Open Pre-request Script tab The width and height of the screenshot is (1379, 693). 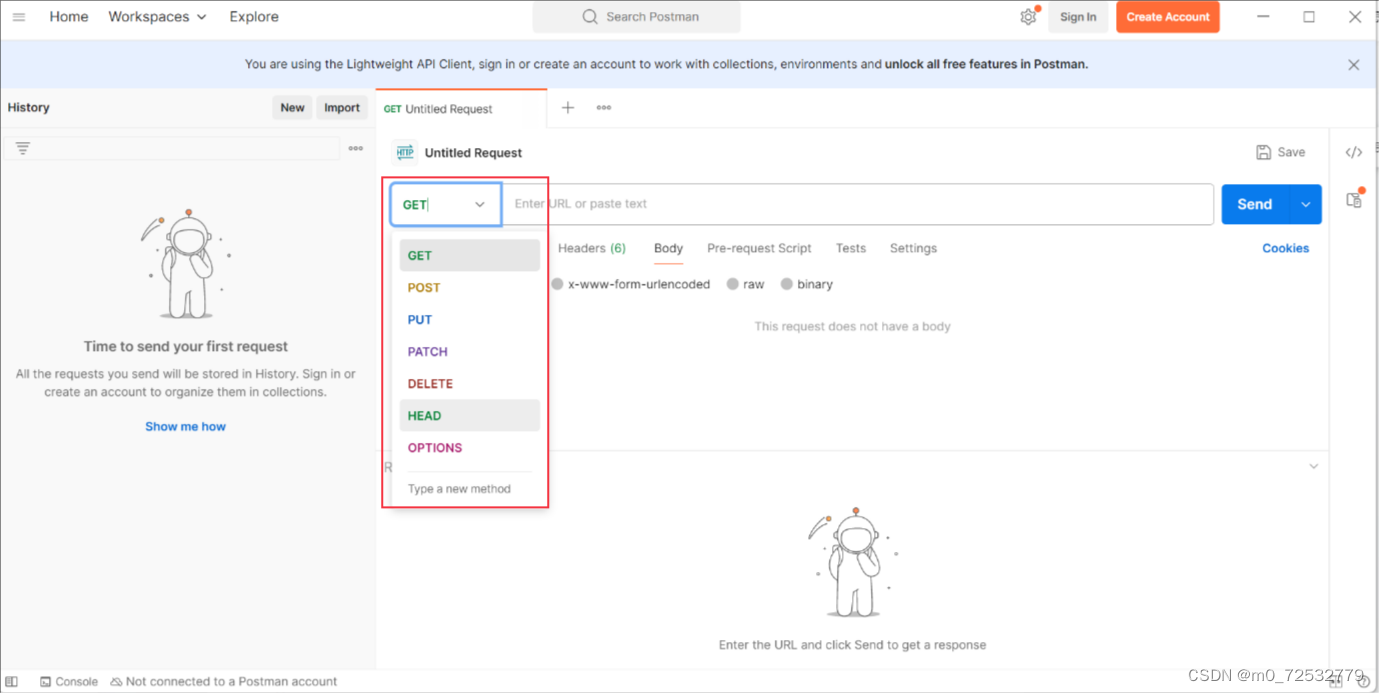759,248
